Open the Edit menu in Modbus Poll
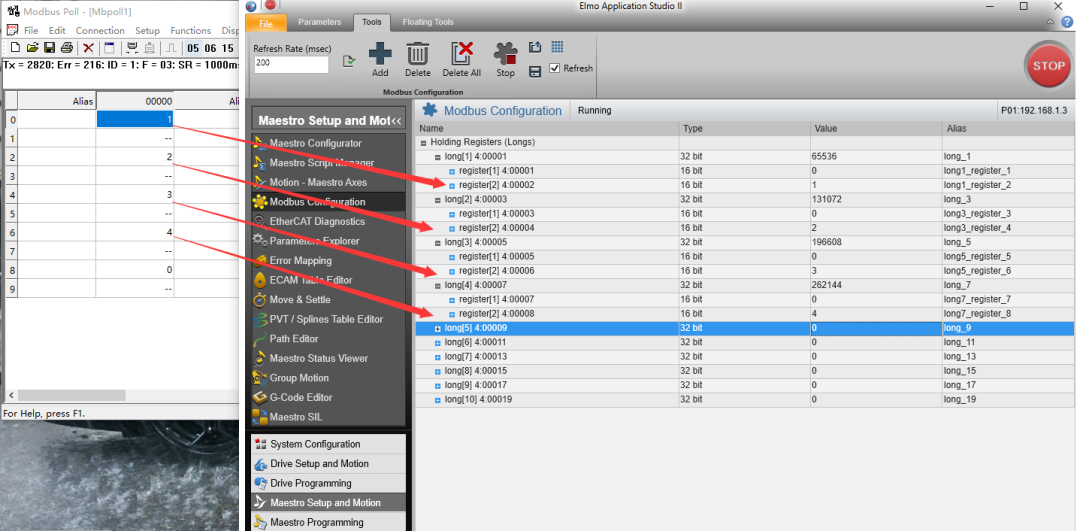 57,30
